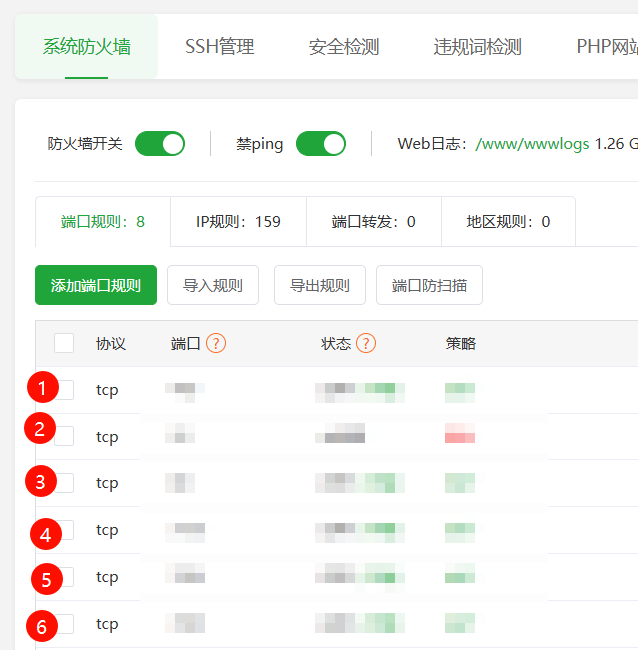Screen dimensions: 638x650
Task: Select 端口规则: 8 sub-tab
Action: coord(103,222)
